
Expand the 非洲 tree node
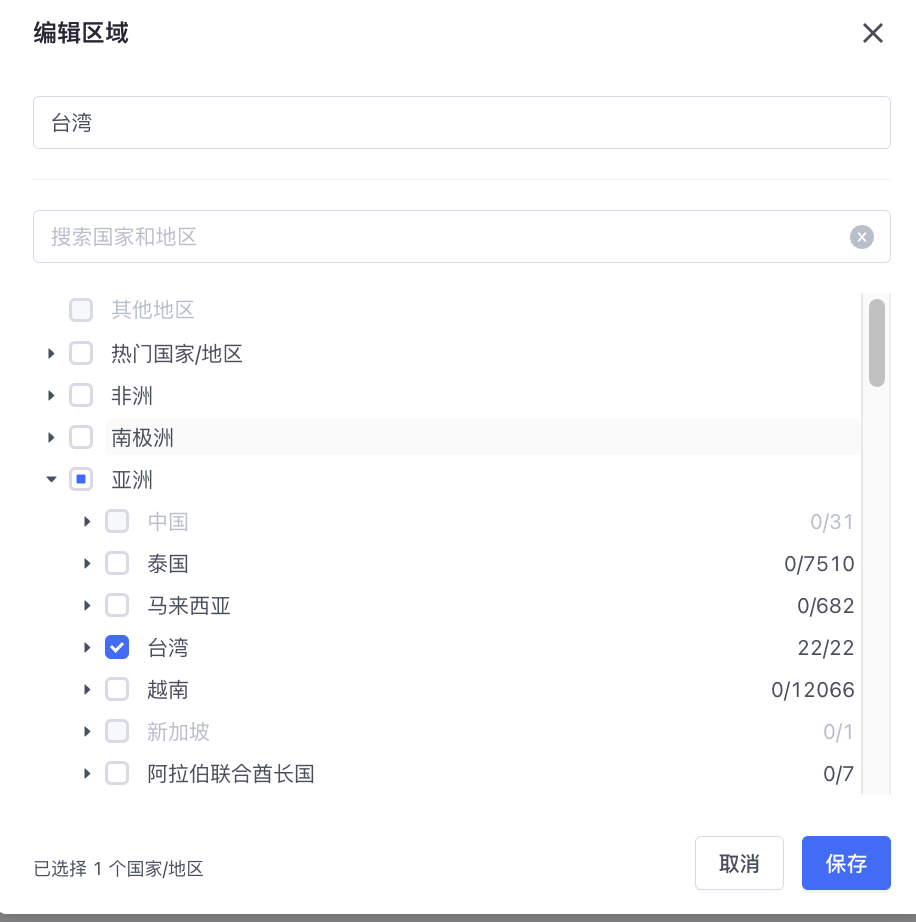pos(51,396)
